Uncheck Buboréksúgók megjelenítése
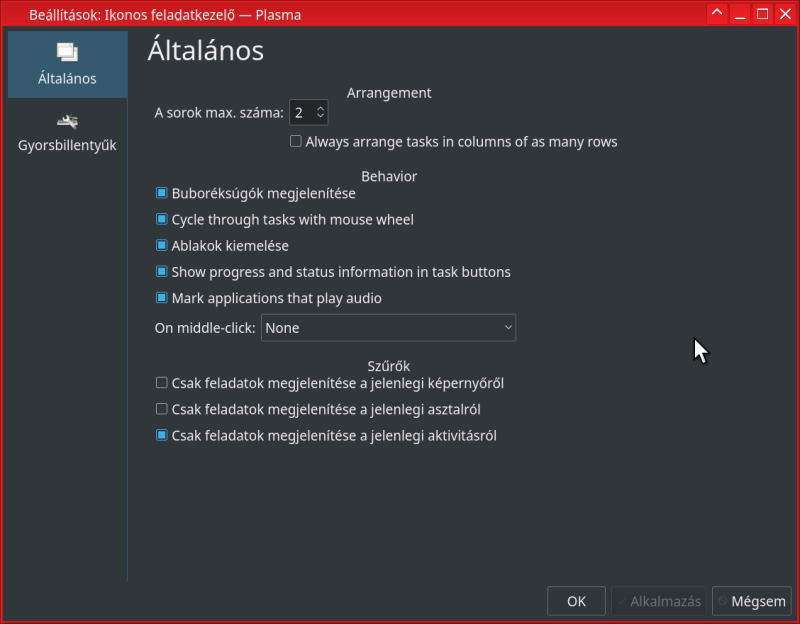800x624 pixels. pyautogui.click(x=162, y=193)
